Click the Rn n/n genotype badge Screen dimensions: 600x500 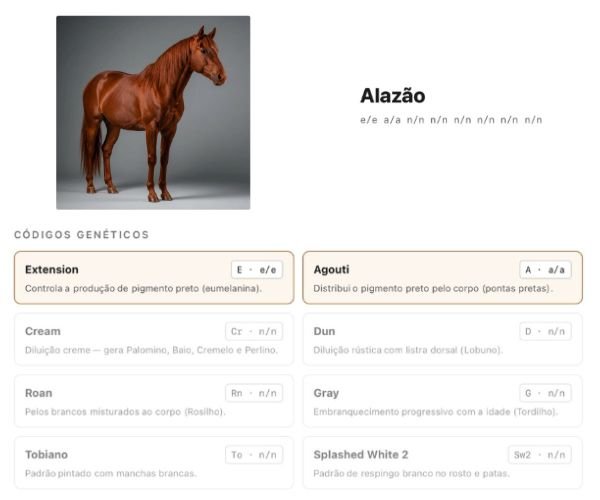(x=254, y=393)
